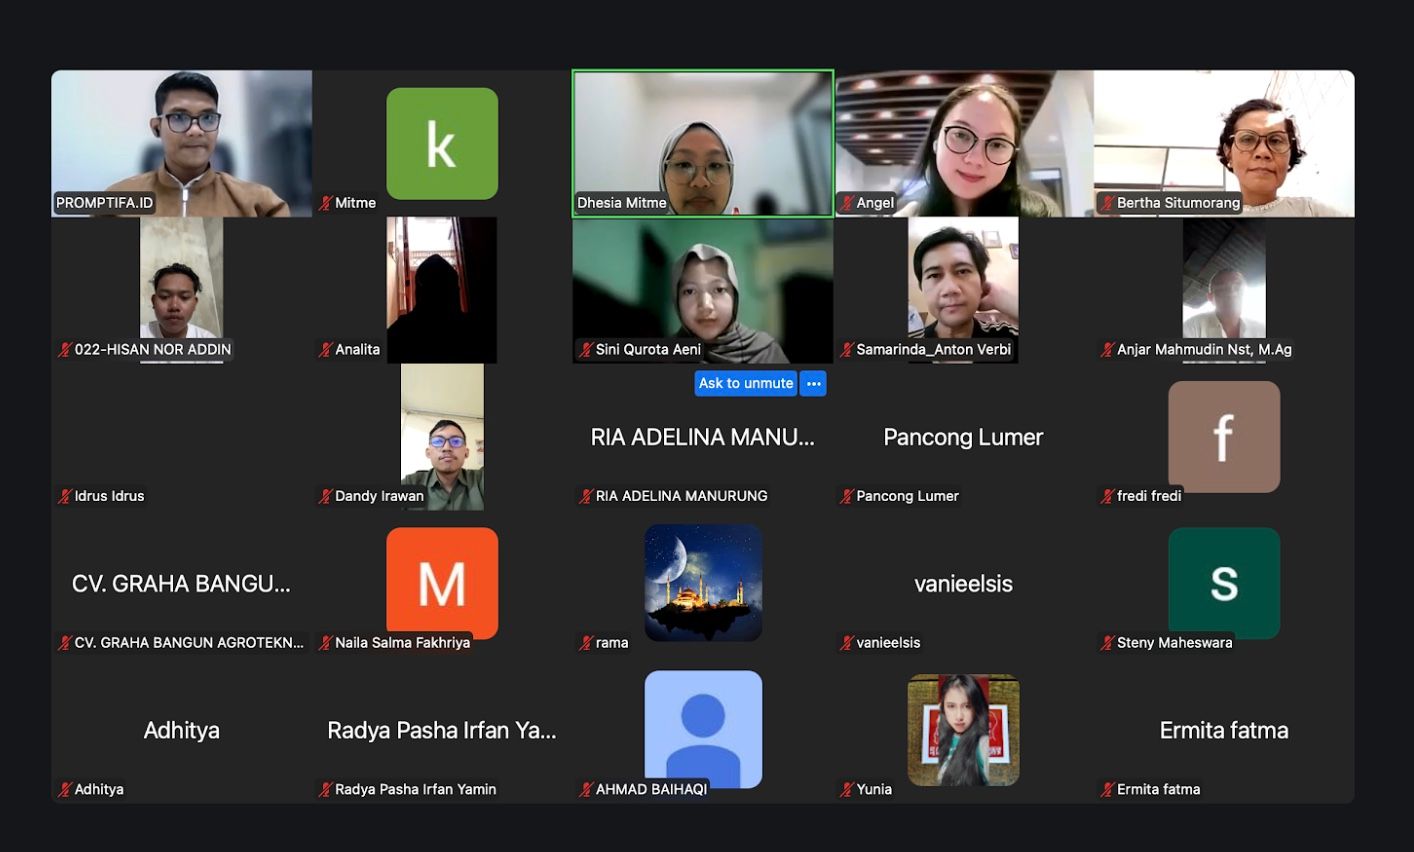Click the muted mic icon next to Bertha Situmorang

tap(1107, 203)
